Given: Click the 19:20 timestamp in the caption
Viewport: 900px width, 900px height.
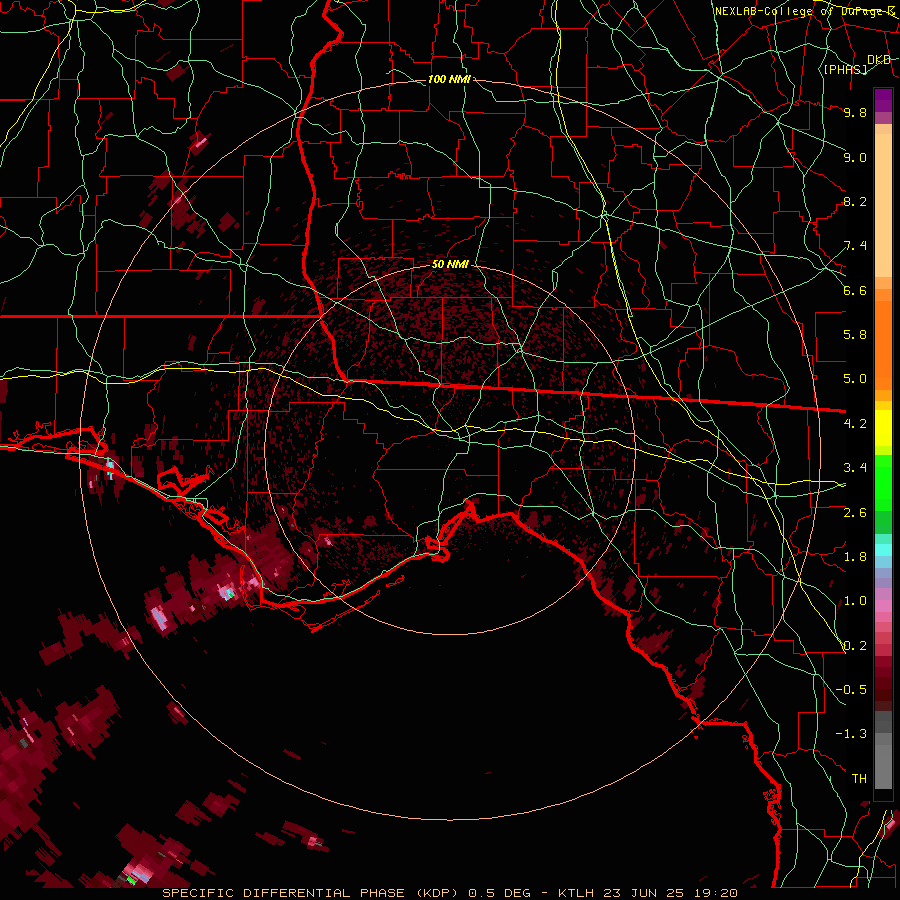Looking at the screenshot, I should tap(715, 893).
